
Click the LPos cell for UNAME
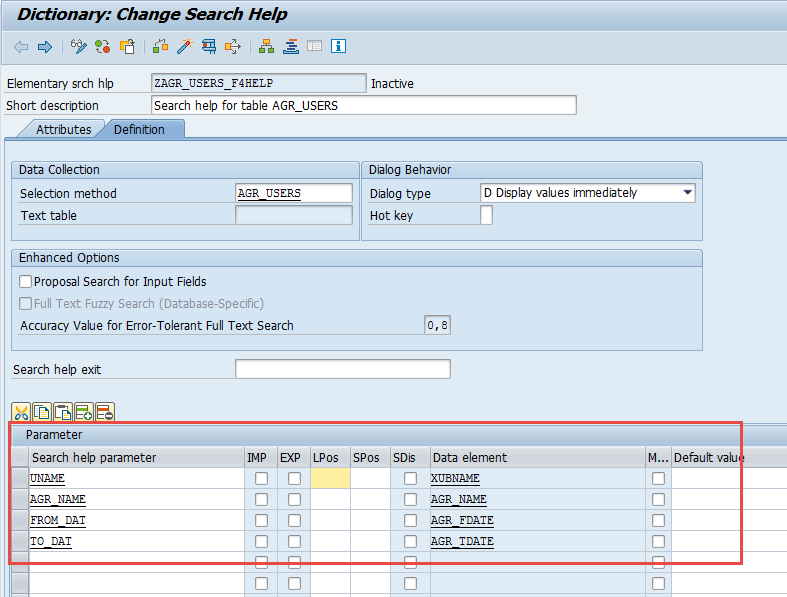(x=330, y=478)
